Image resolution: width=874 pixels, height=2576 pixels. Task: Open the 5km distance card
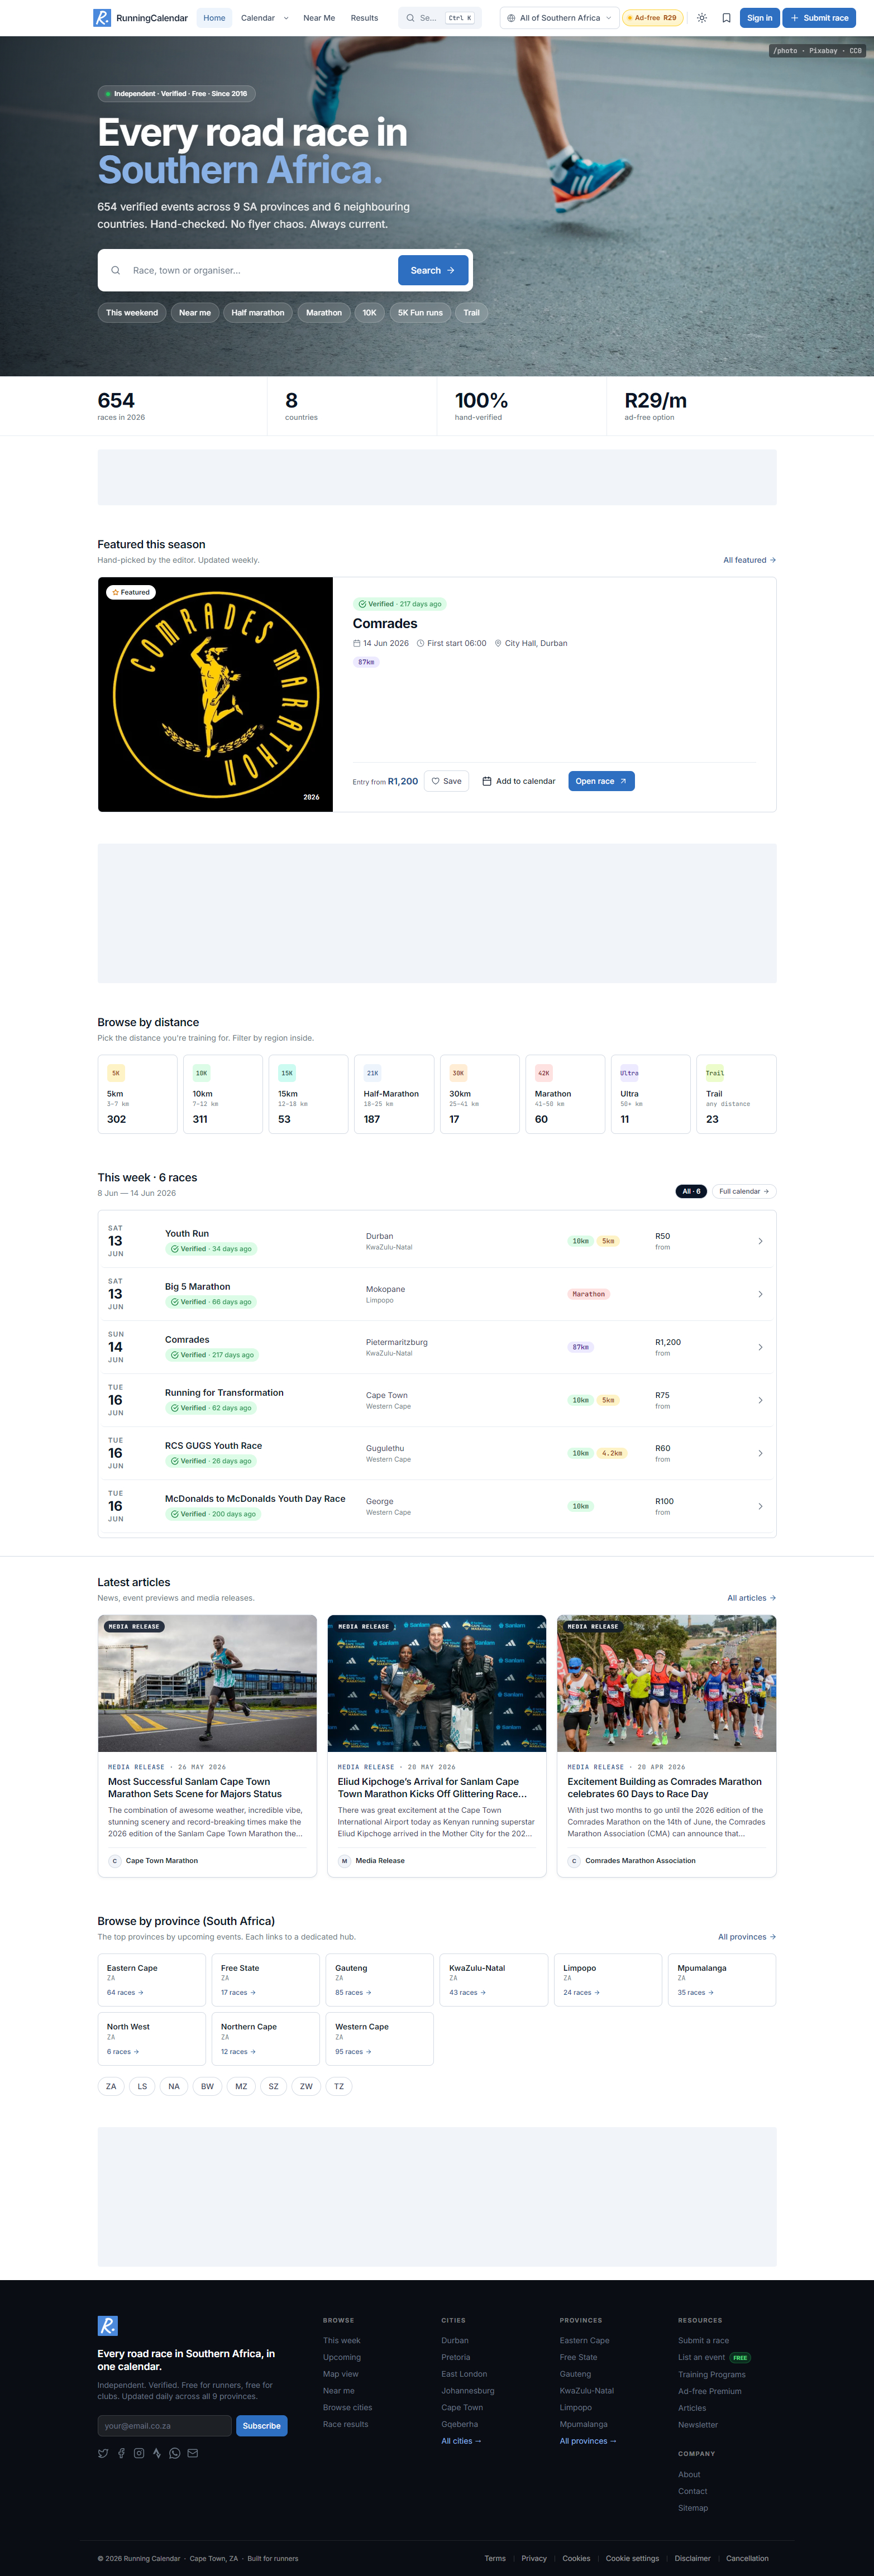137,1094
